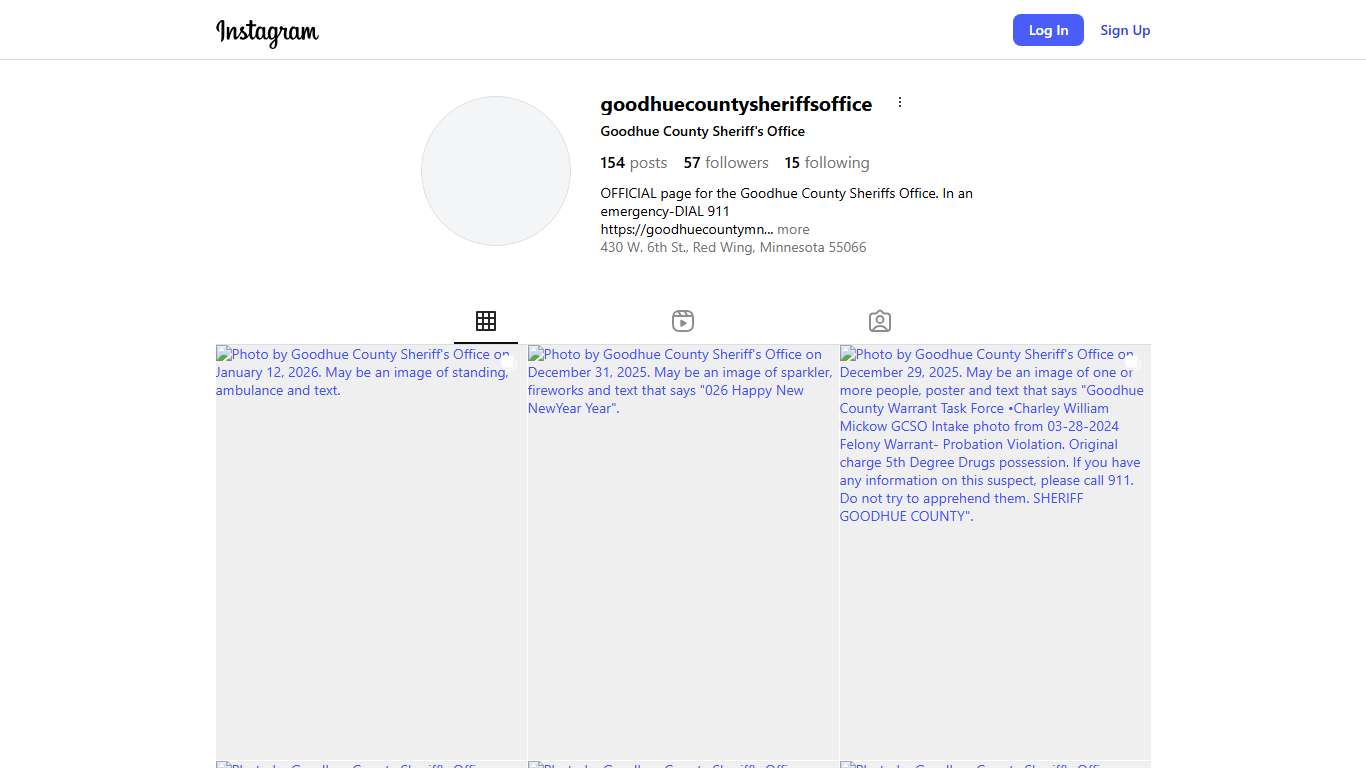This screenshot has width=1366, height=768.
Task: Click the 154 posts count
Action: [633, 163]
